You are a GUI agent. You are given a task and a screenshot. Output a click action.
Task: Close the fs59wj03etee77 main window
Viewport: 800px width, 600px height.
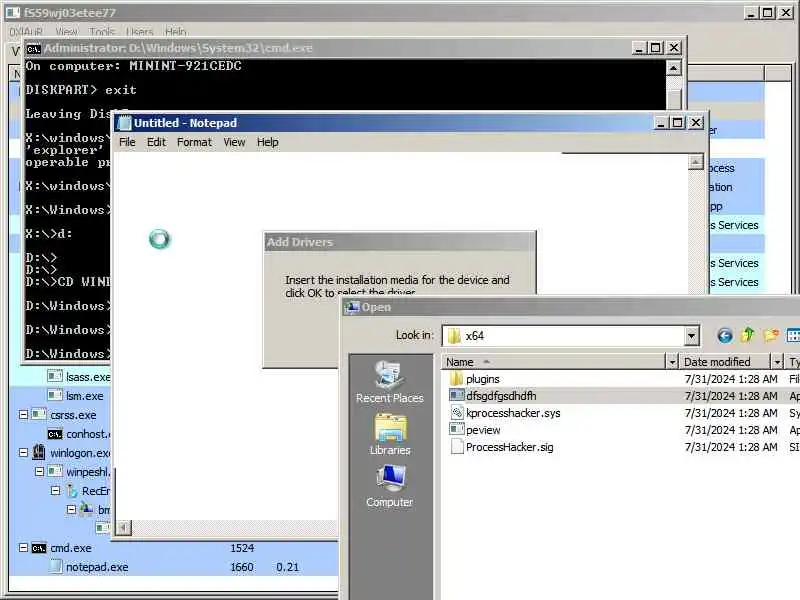point(786,13)
